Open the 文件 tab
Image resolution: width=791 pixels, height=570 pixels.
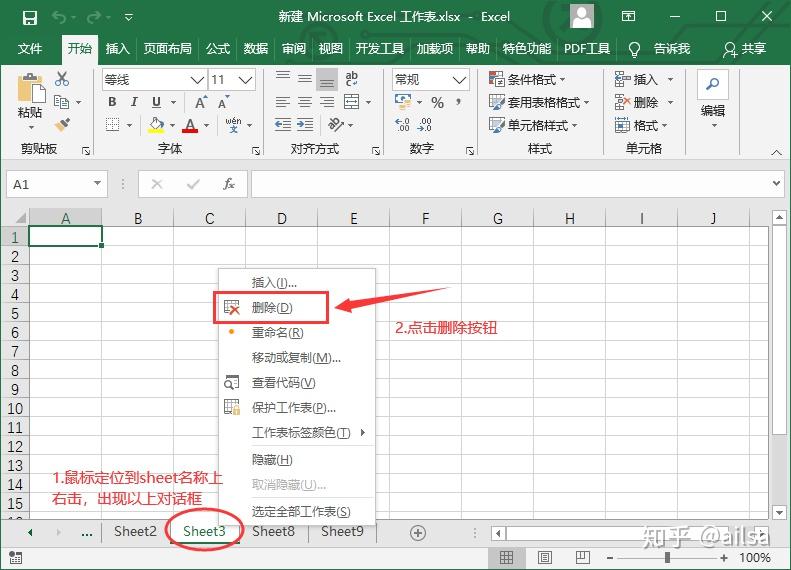click(x=30, y=49)
